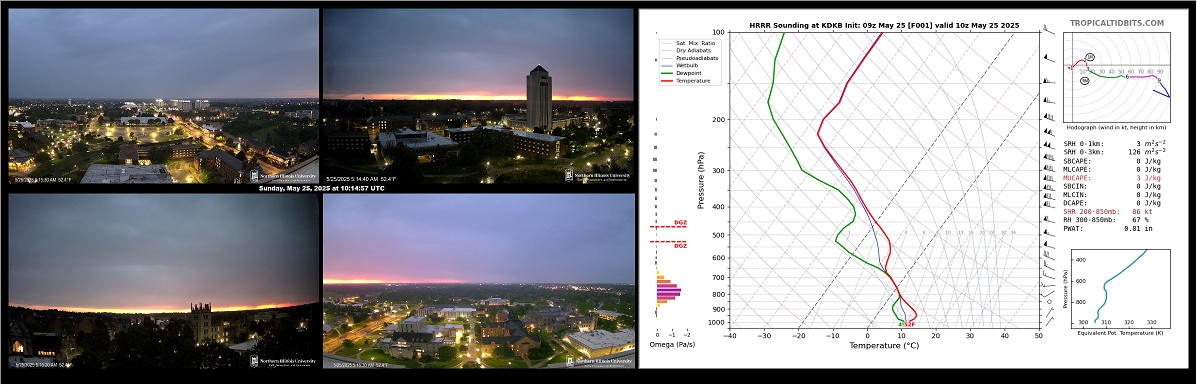The image size is (1197, 385).
Task: Open the webcam view with pink sky over campus
Action: [x=479, y=281]
